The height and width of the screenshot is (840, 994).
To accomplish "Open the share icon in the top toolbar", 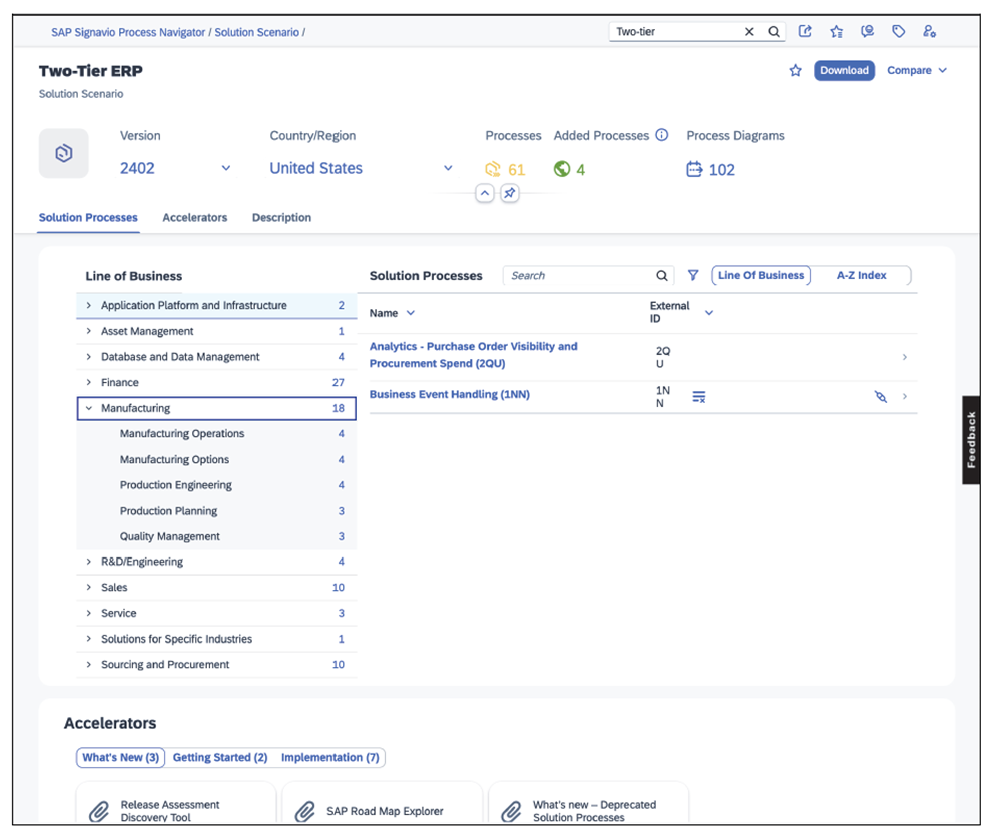I will tap(805, 31).
